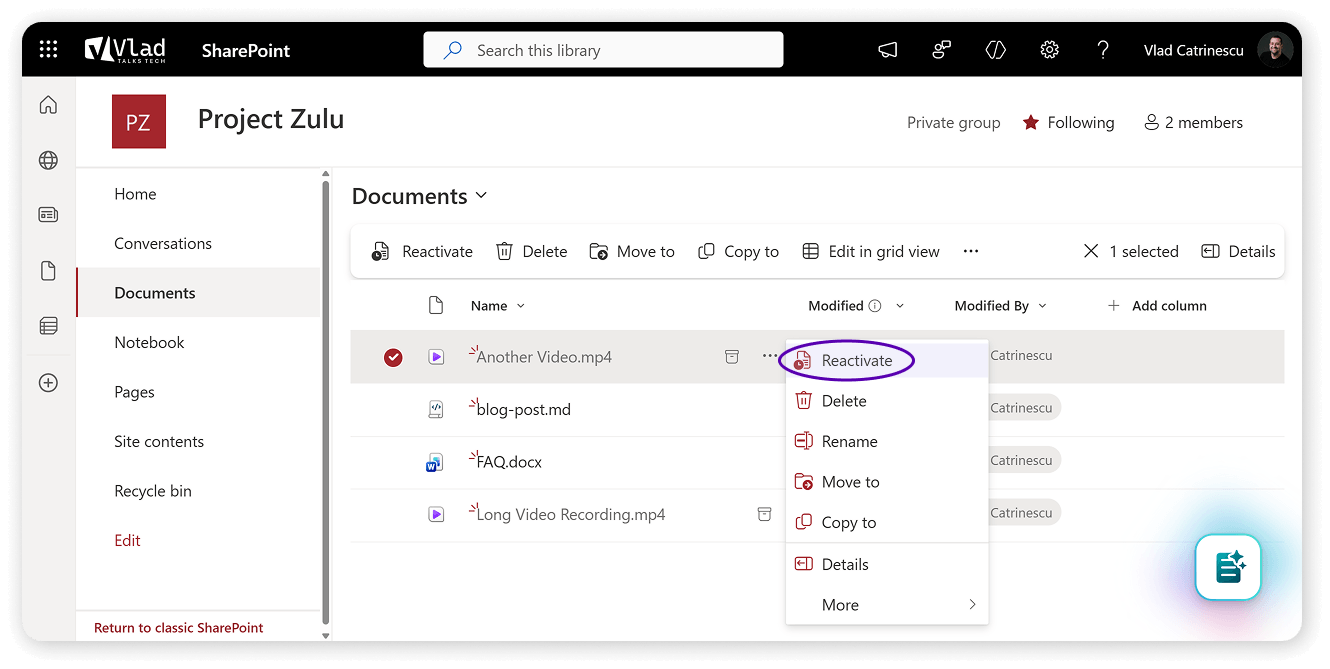Click the Return to classic SharePoint link
1330x669 pixels.
click(x=179, y=628)
